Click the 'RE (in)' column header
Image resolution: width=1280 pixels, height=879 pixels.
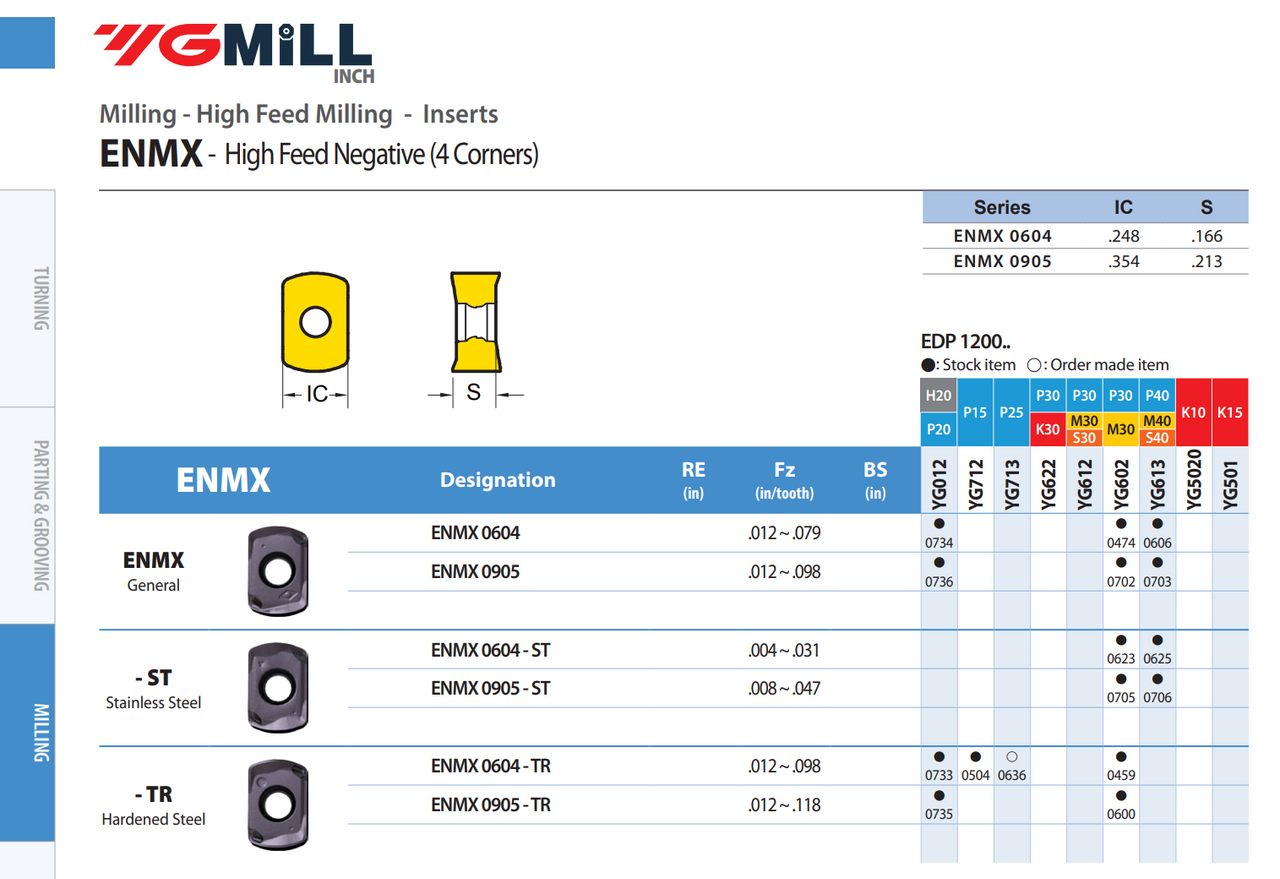(x=693, y=480)
